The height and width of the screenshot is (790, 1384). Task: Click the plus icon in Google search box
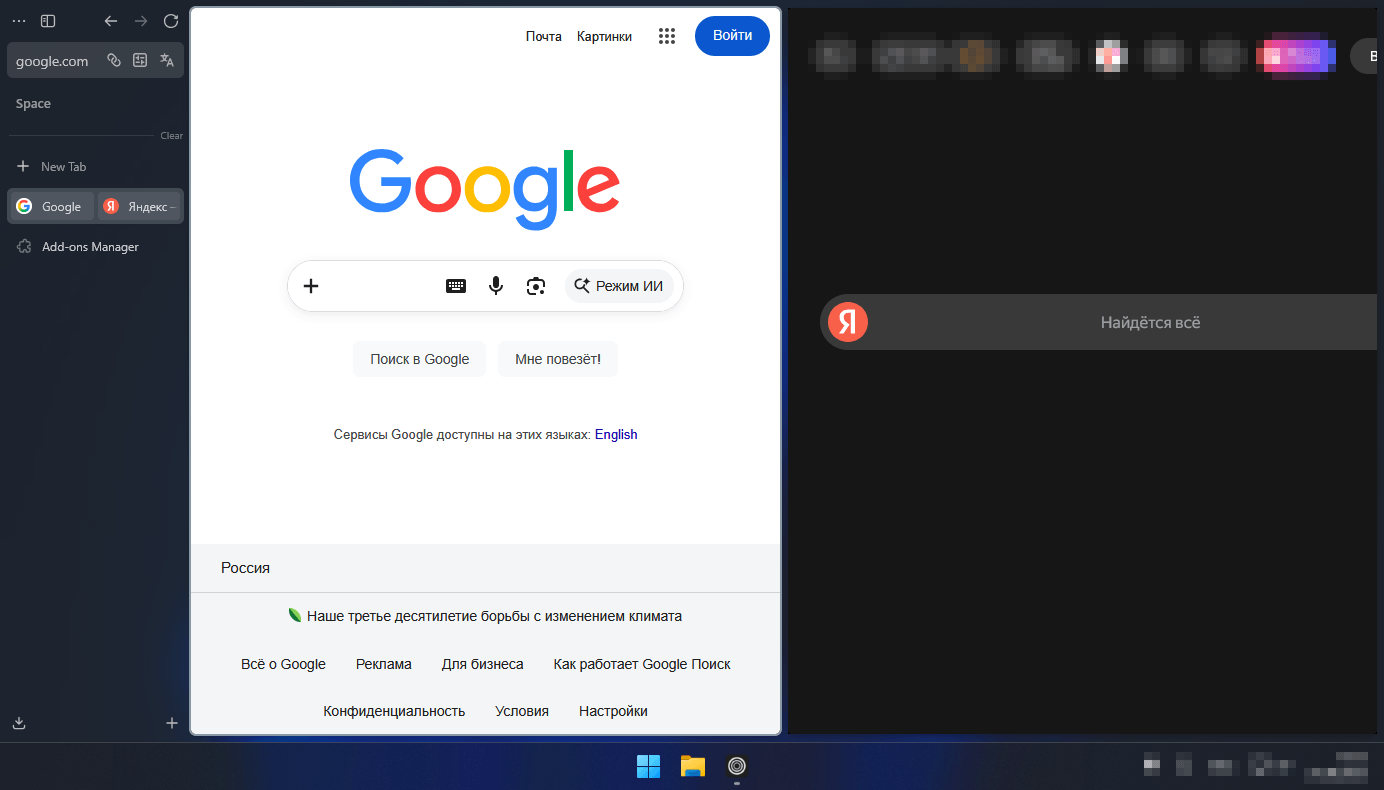click(x=311, y=286)
